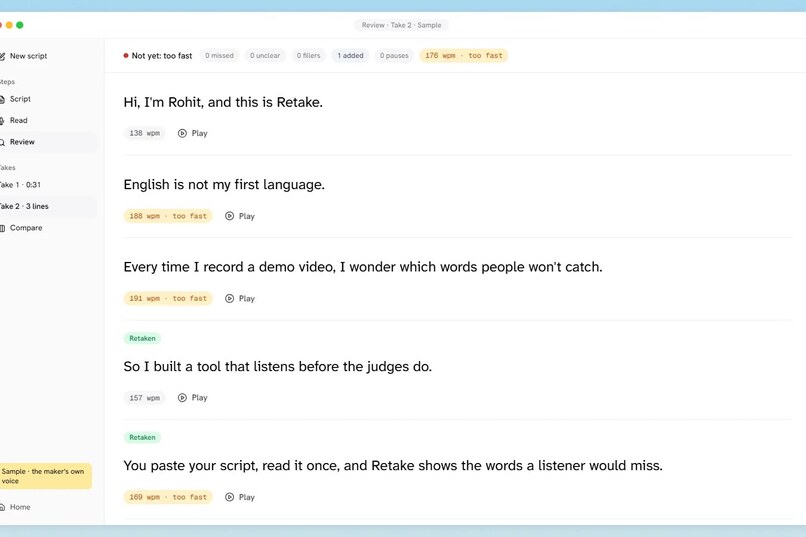Click the Not yet: too fast status

tap(157, 55)
